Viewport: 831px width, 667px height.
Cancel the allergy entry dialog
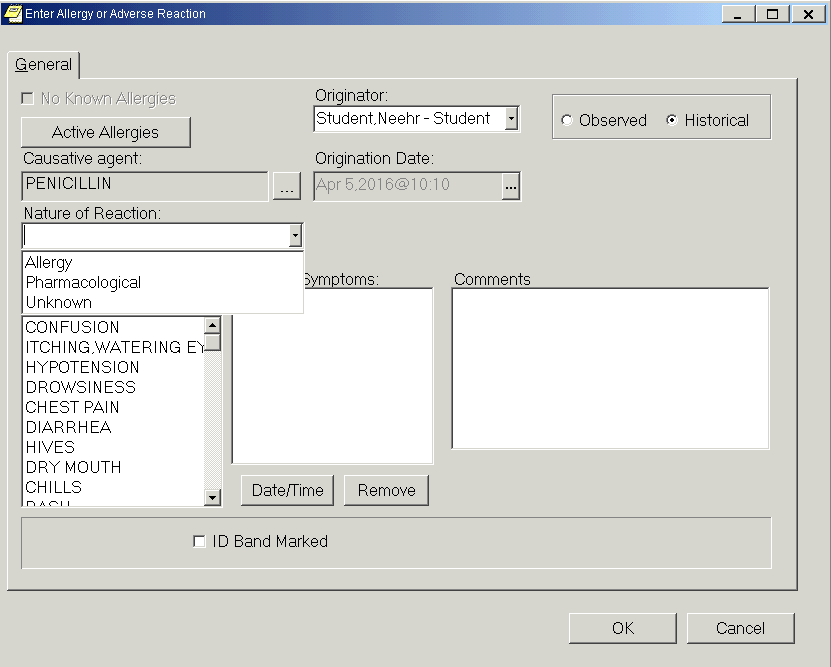[740, 628]
